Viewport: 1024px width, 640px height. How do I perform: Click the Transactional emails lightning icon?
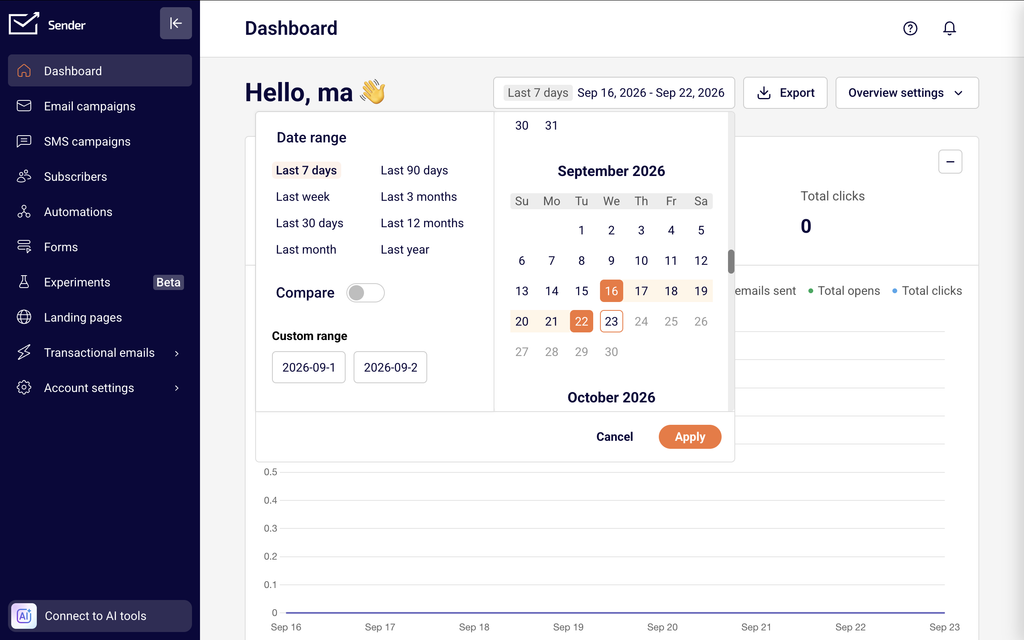click(24, 353)
